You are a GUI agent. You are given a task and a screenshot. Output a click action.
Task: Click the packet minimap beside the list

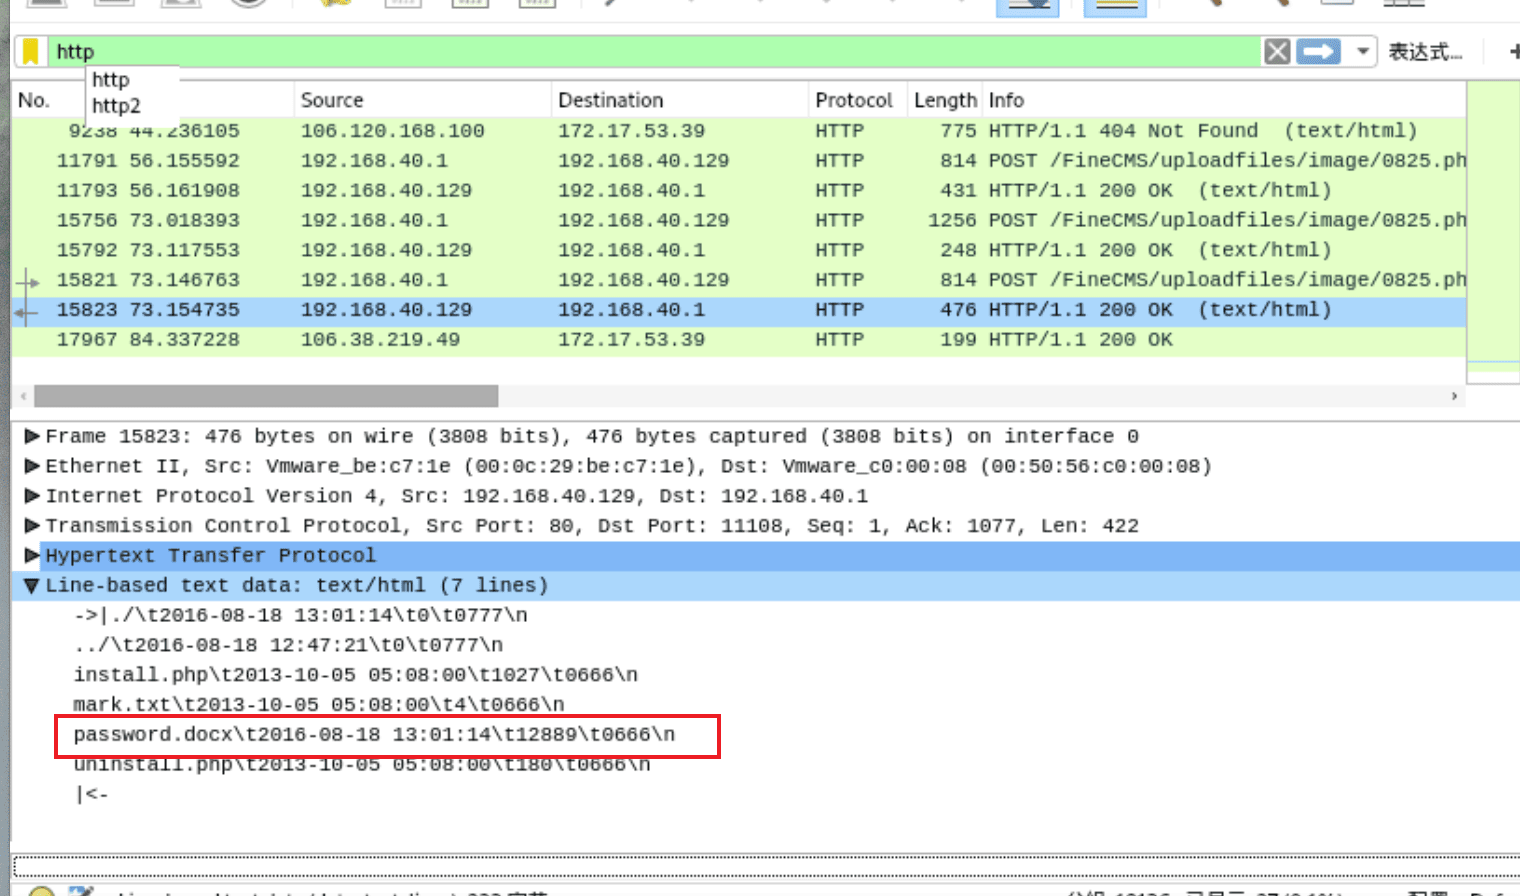pyautogui.click(x=1493, y=232)
